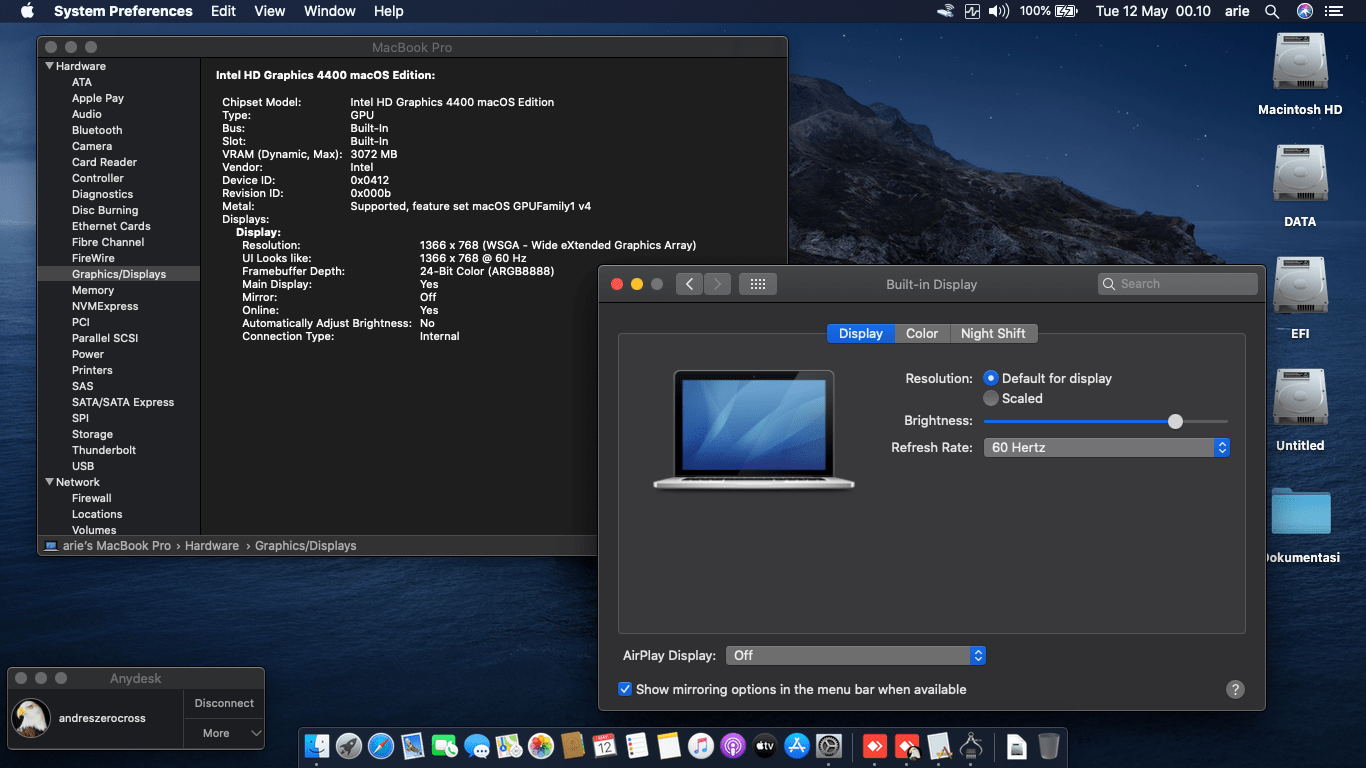Open the Trash in the dock

(x=1048, y=746)
